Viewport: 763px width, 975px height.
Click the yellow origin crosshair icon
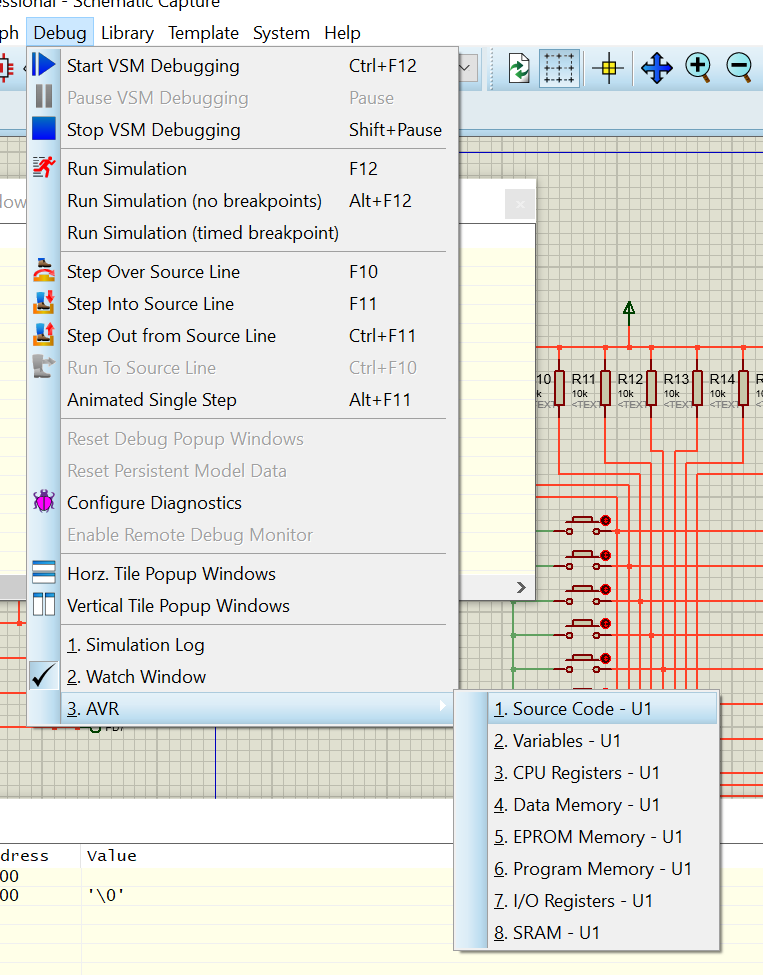tap(608, 68)
